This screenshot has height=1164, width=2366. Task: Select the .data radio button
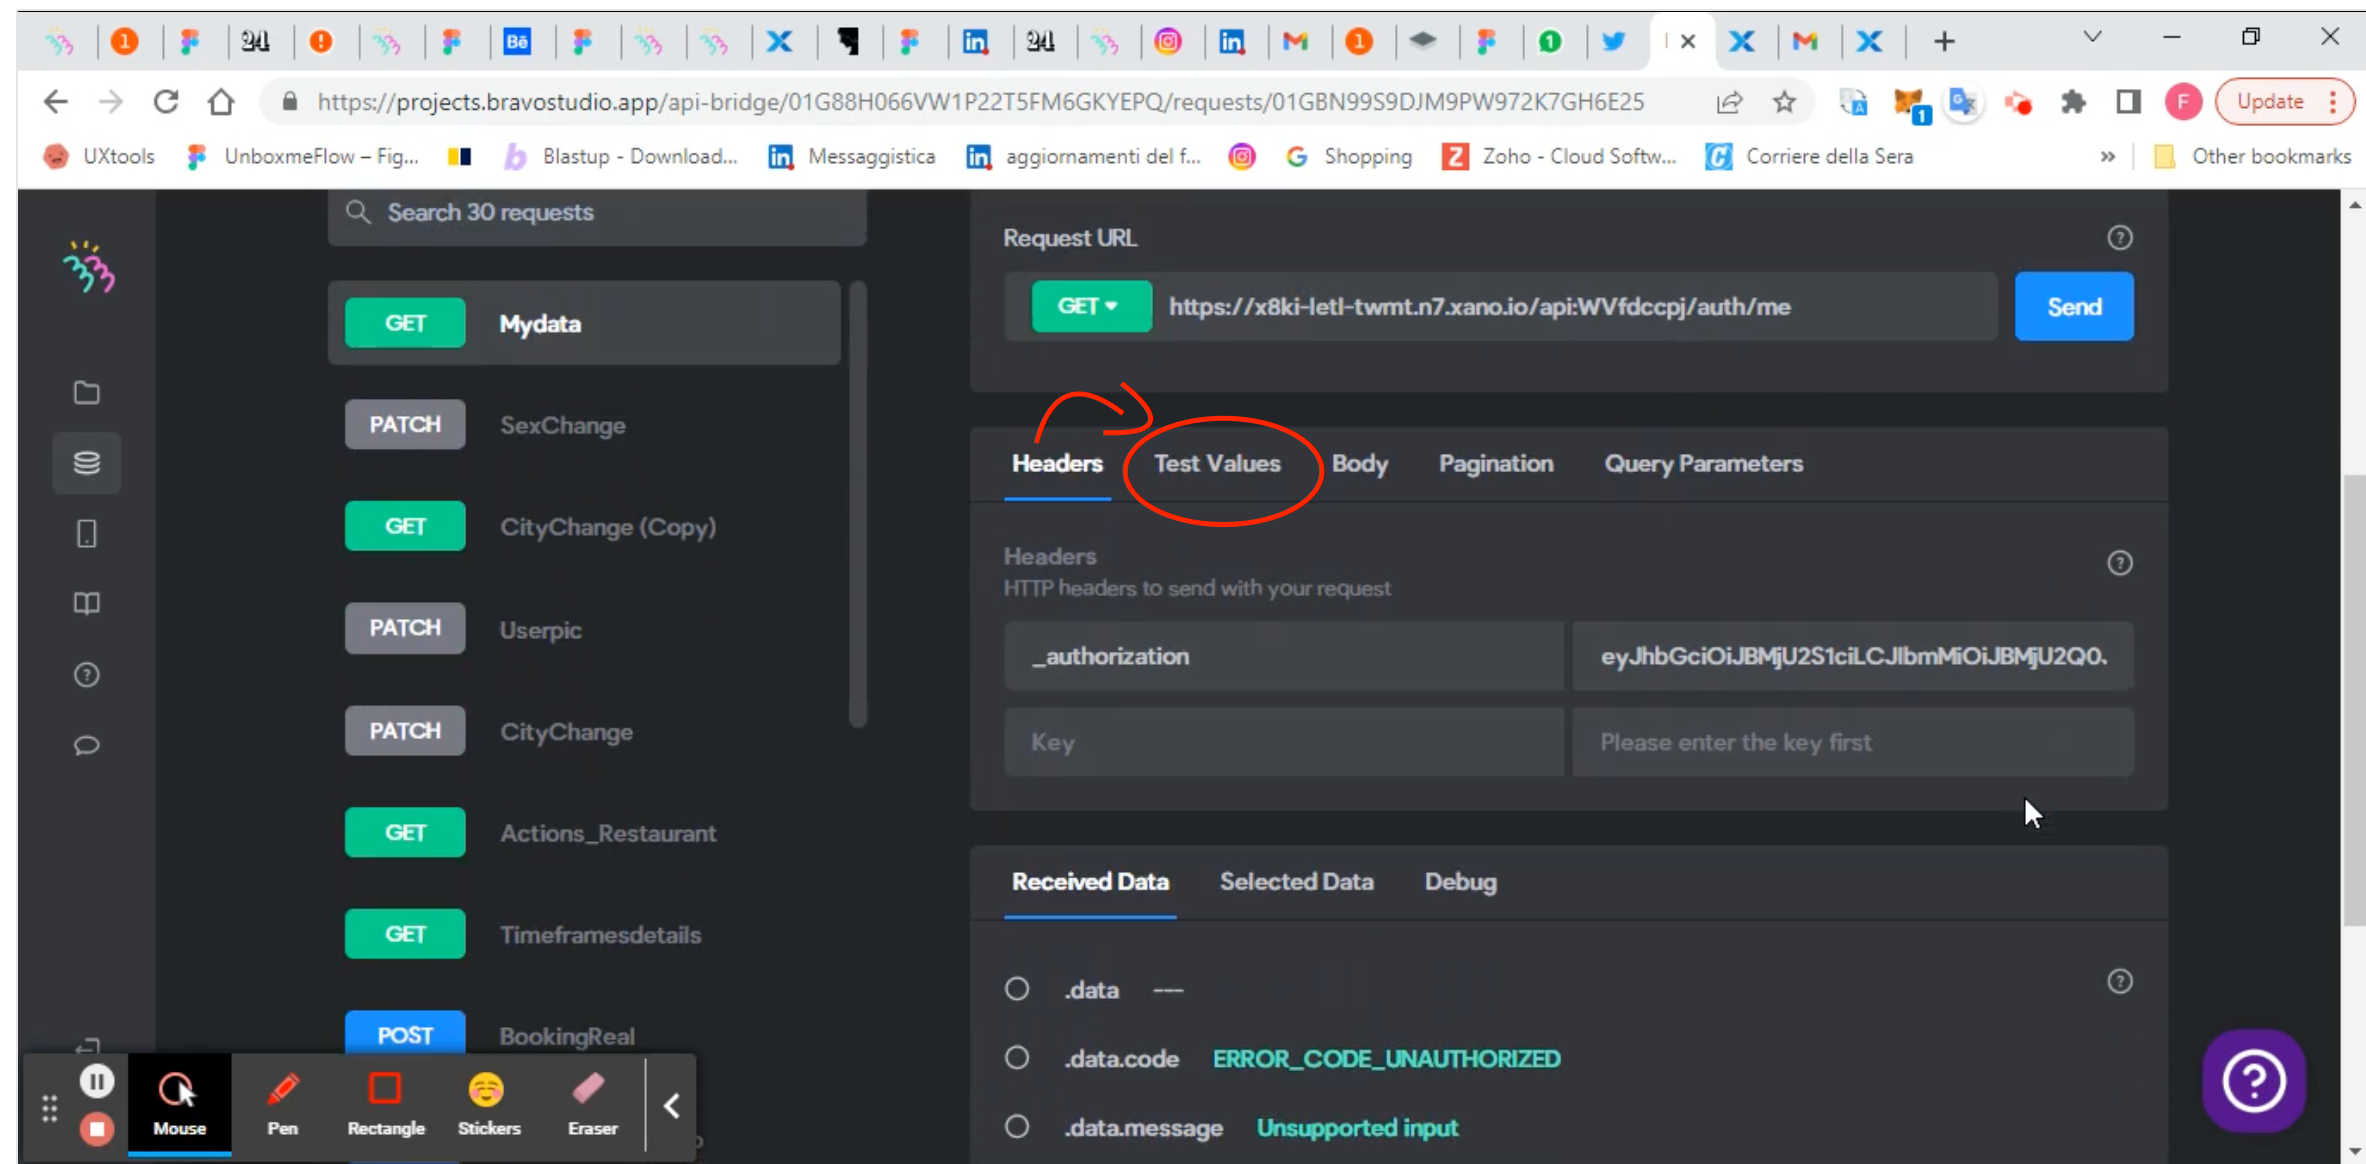point(1017,989)
